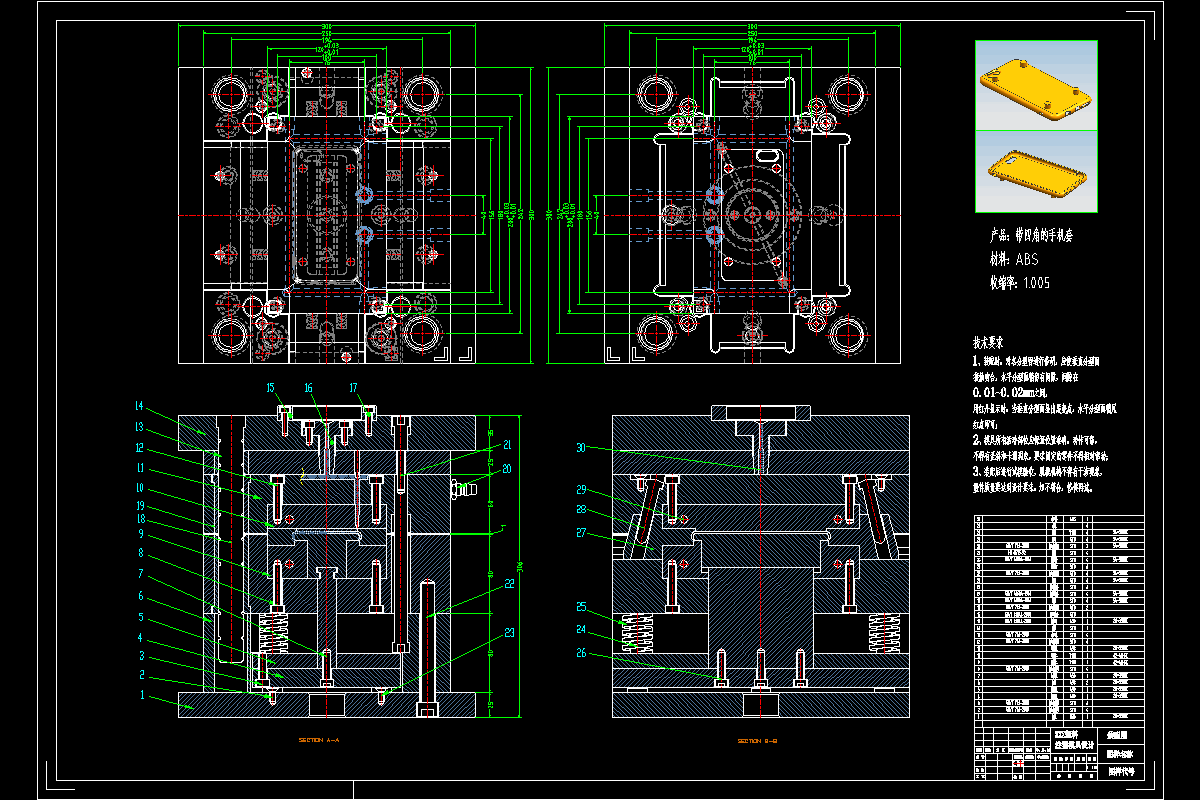Viewport: 1200px width, 800px height.
Task: Select the SECTION B-B label
Action: [x=755, y=741]
